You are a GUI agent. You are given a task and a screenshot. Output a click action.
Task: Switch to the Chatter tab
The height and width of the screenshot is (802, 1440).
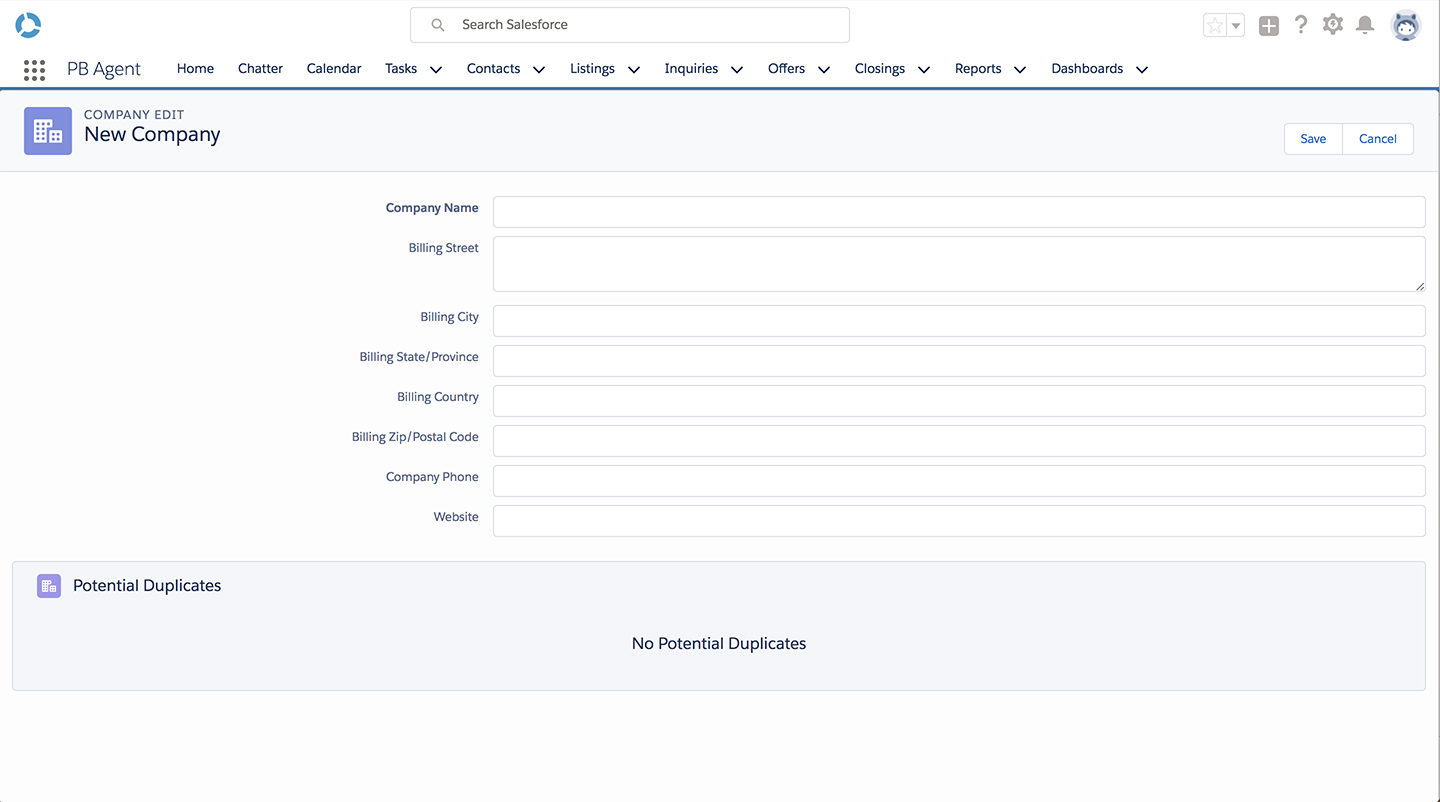(x=260, y=69)
